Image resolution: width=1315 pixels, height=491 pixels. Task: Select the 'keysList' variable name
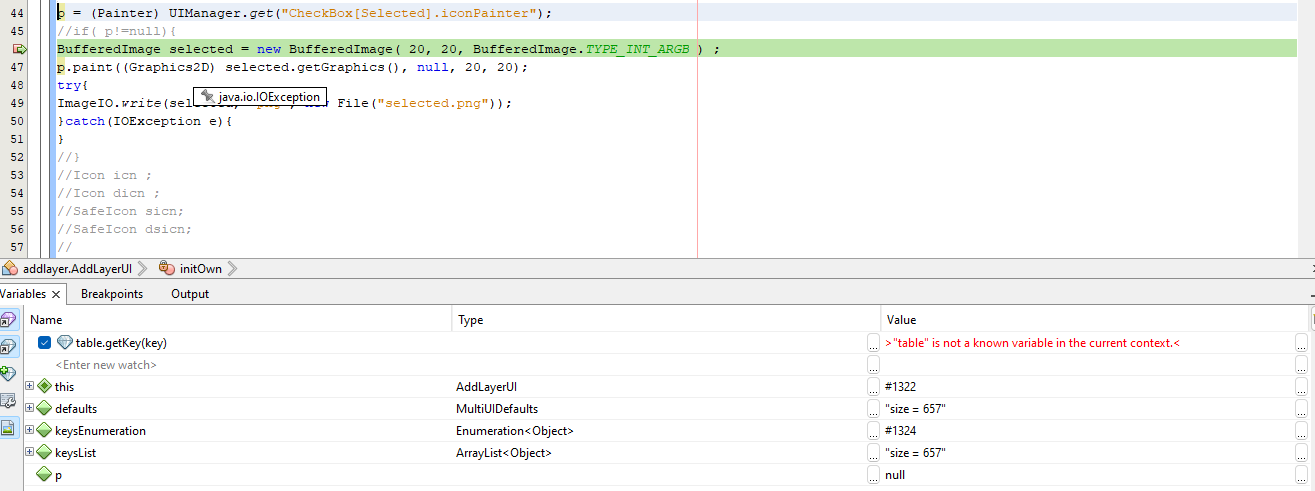click(x=75, y=453)
